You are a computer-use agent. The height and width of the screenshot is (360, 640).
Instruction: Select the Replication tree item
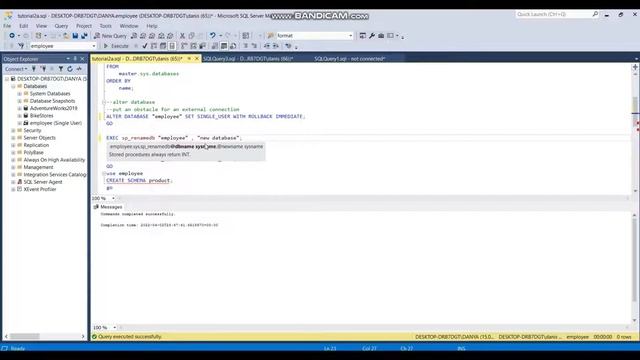[36, 145]
